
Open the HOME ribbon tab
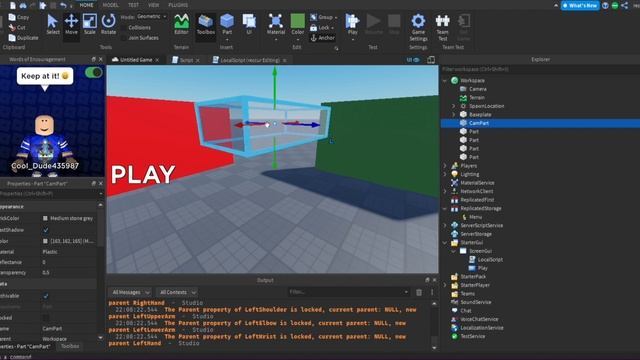[x=86, y=5]
